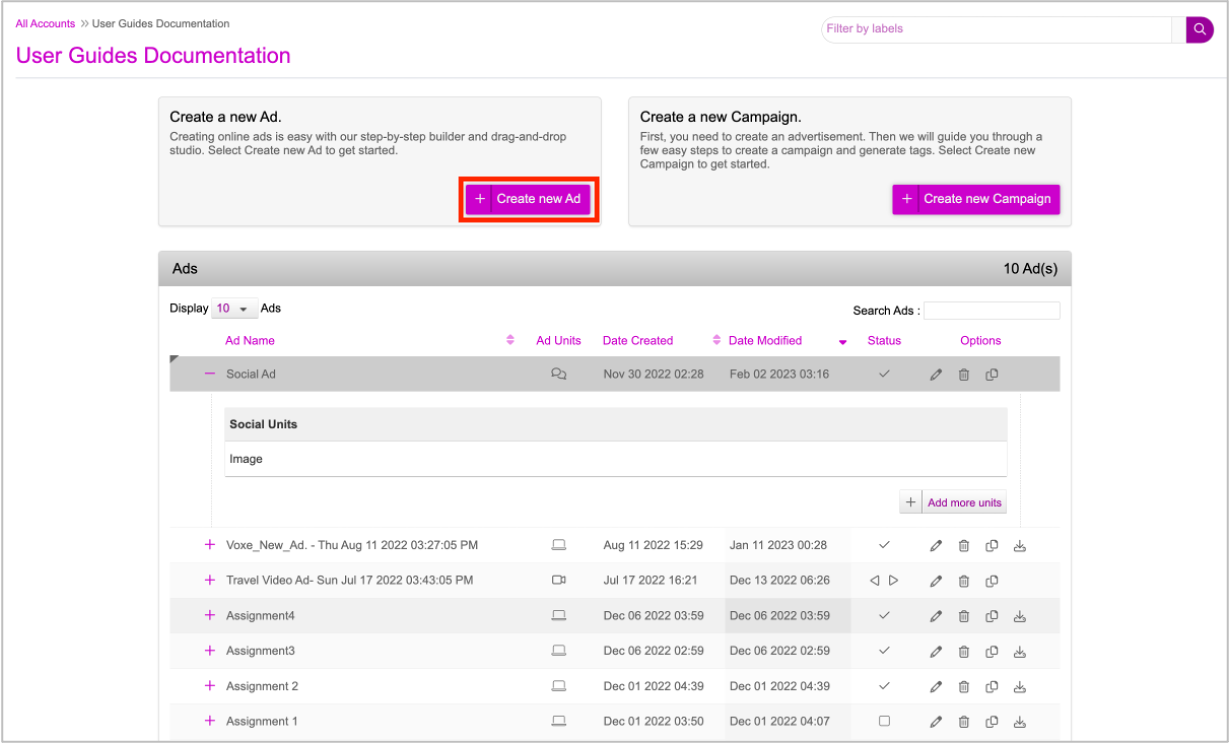Click the status checkmark of Voxe_New_Ad

pyautogui.click(x=884, y=545)
